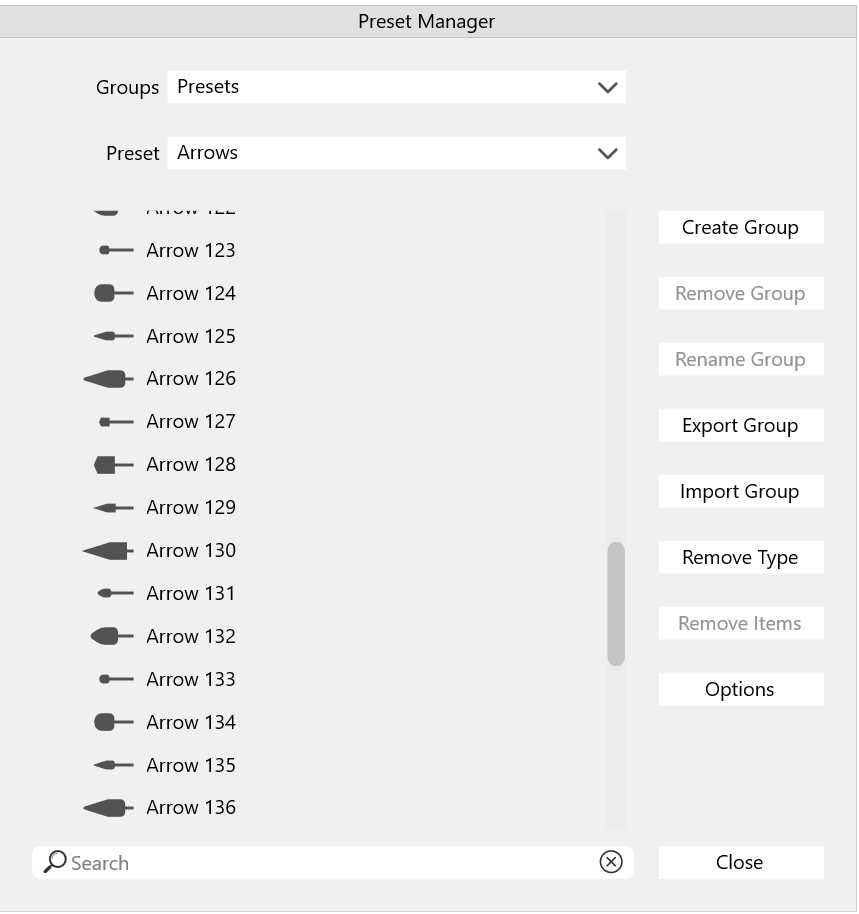
Task: Pick Arrow 133 in preset list
Action: point(190,679)
